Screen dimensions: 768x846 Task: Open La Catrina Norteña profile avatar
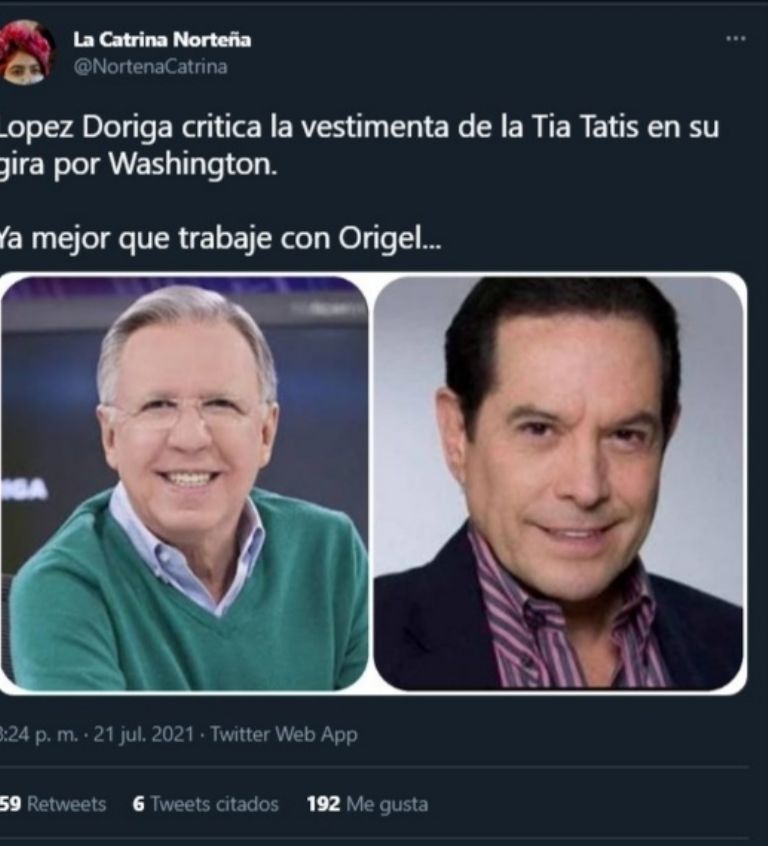(x=26, y=52)
